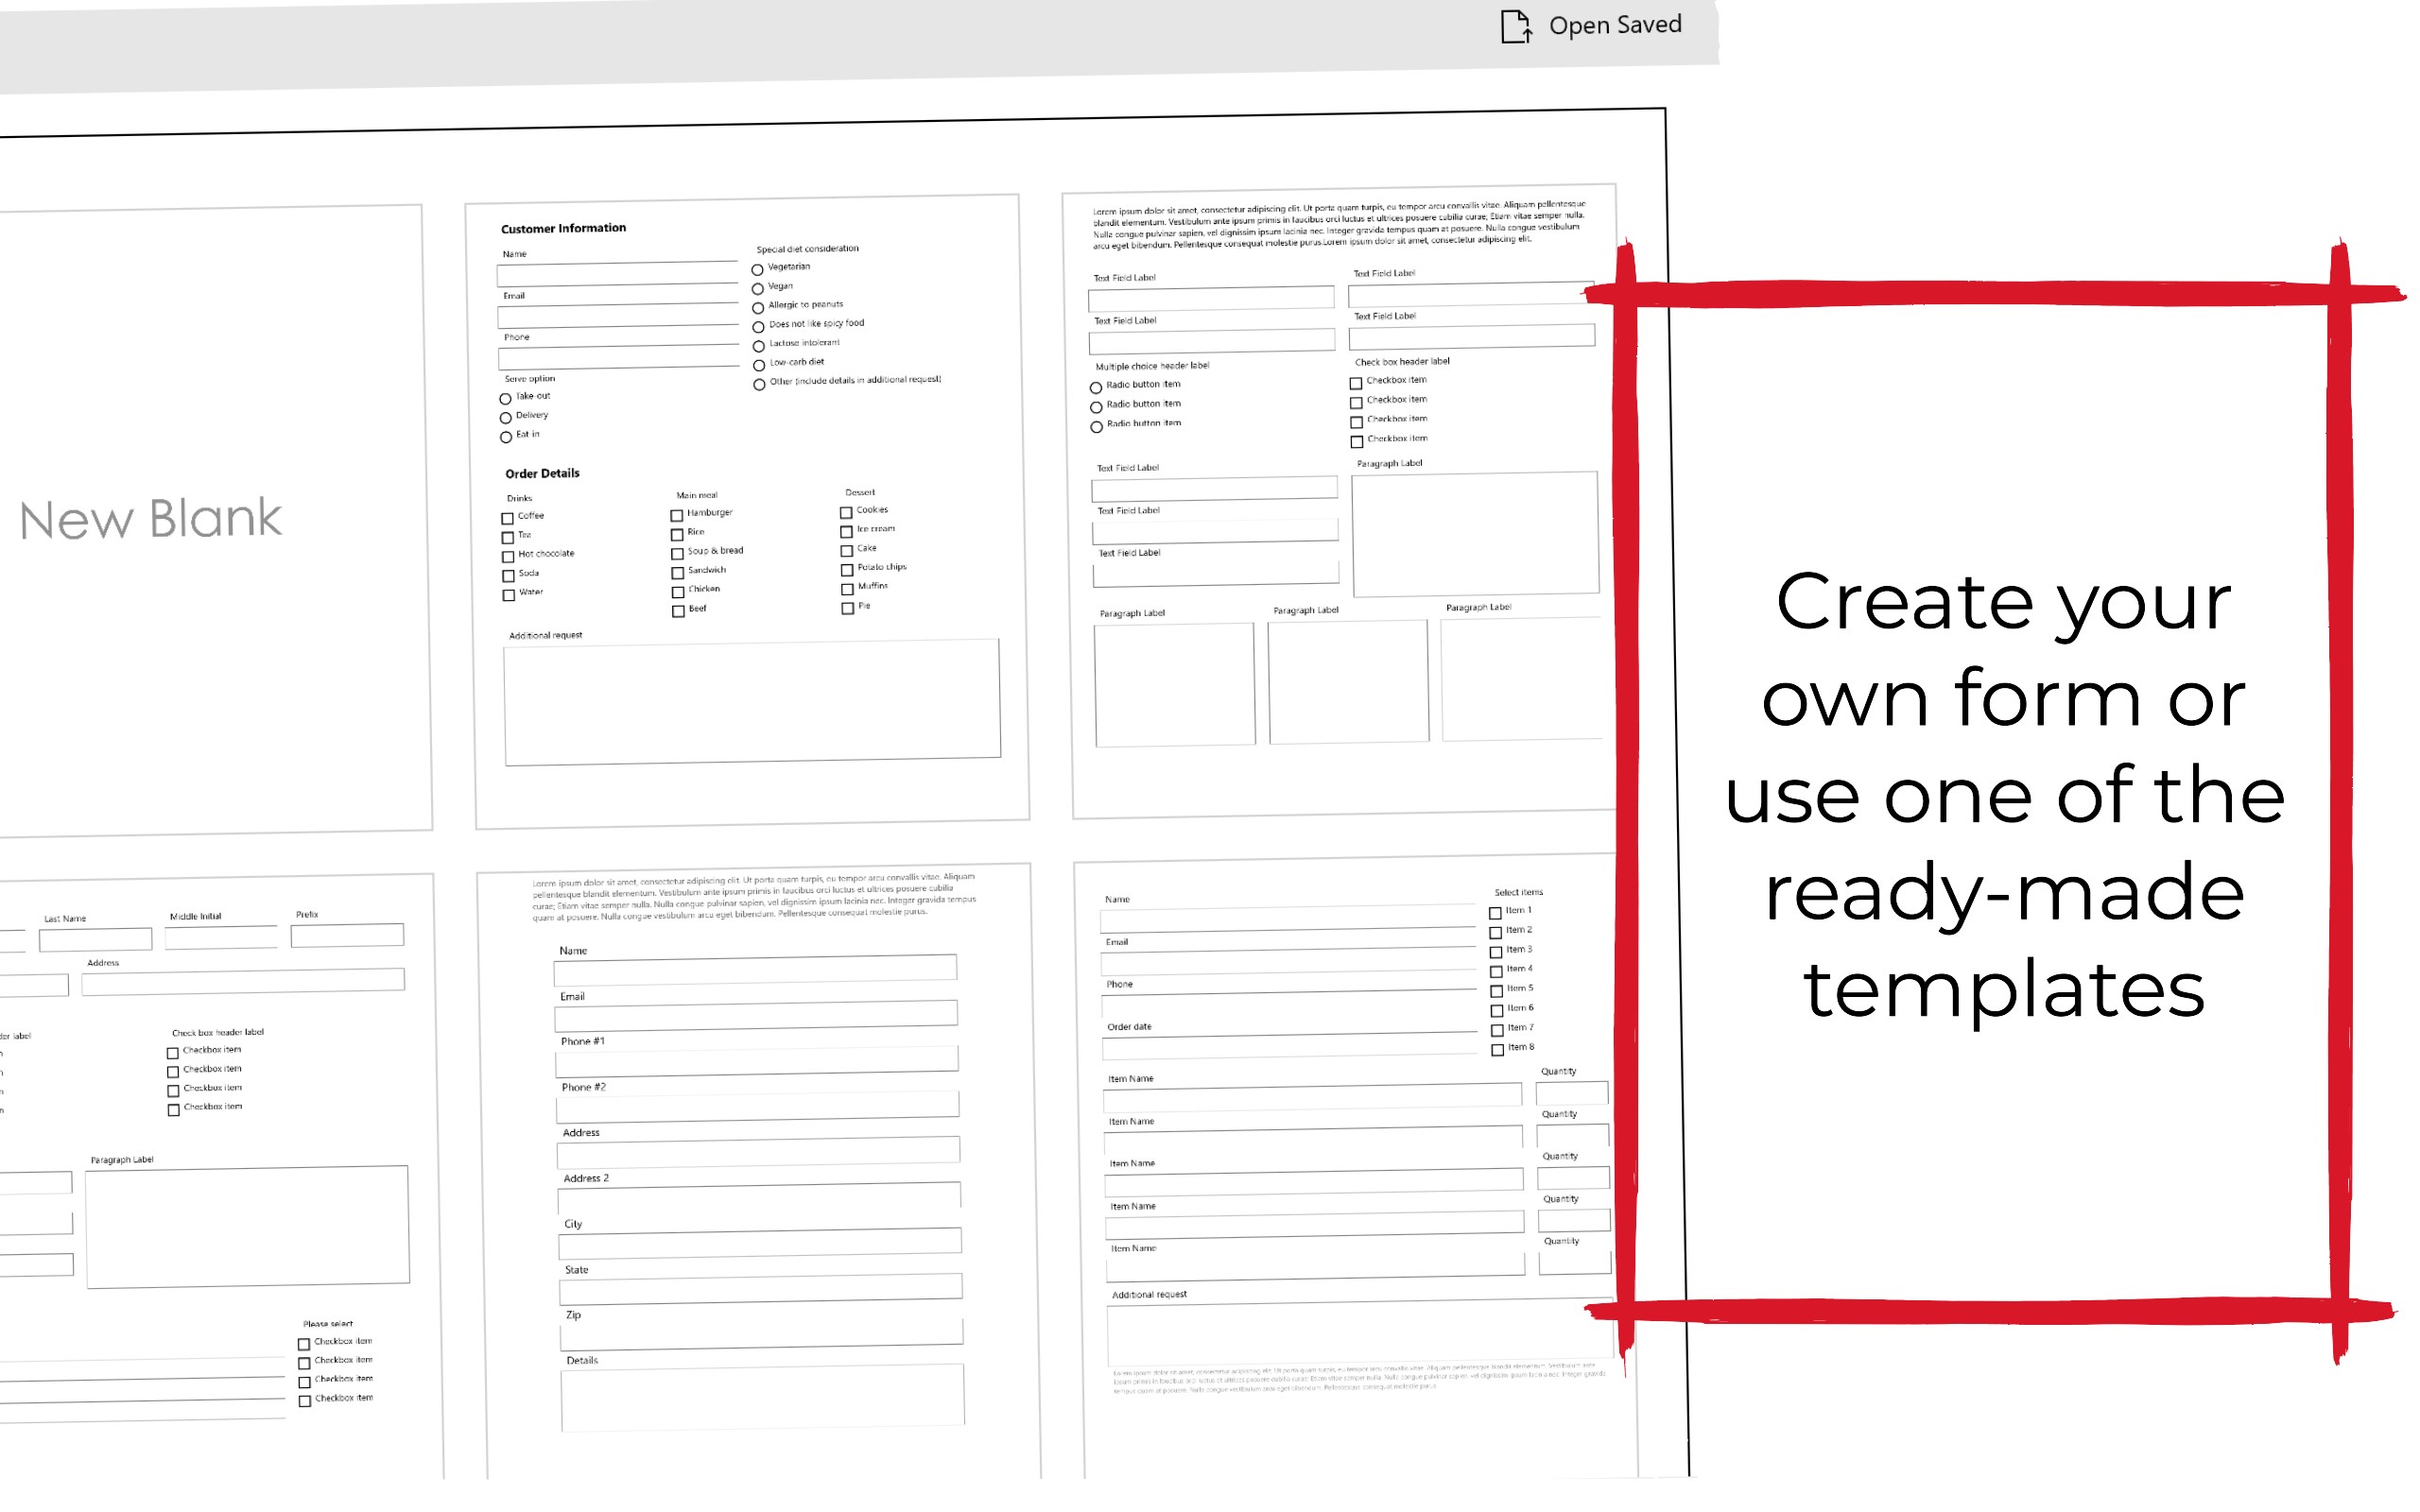
Task: Click the Create your own form caption
Action: [2003, 795]
